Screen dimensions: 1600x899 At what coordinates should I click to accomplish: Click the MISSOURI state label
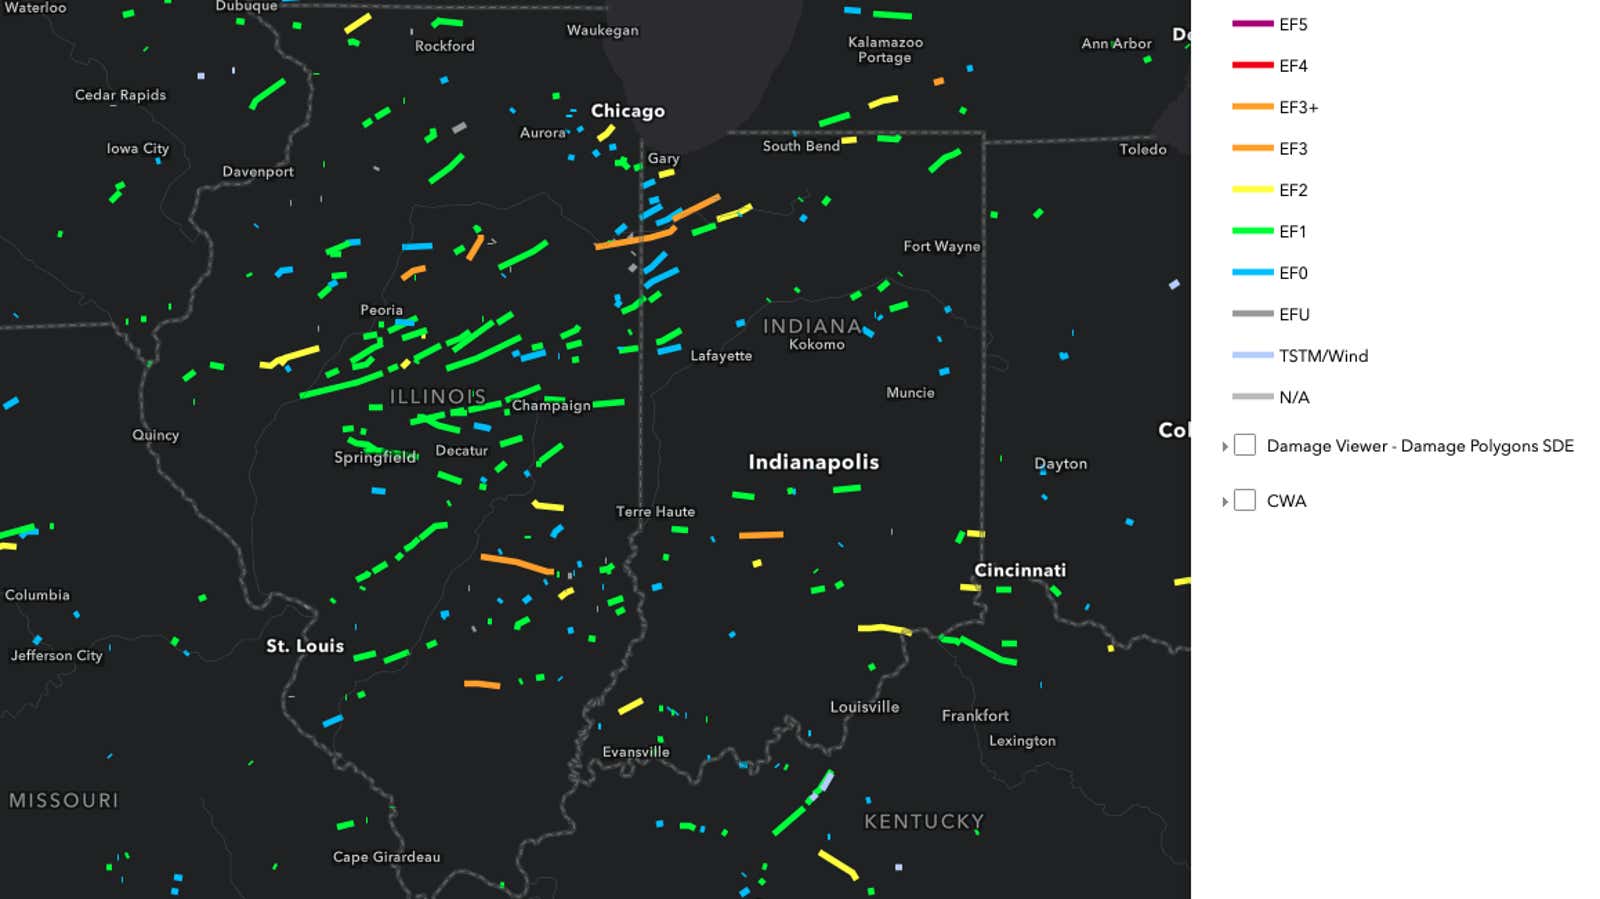64,800
